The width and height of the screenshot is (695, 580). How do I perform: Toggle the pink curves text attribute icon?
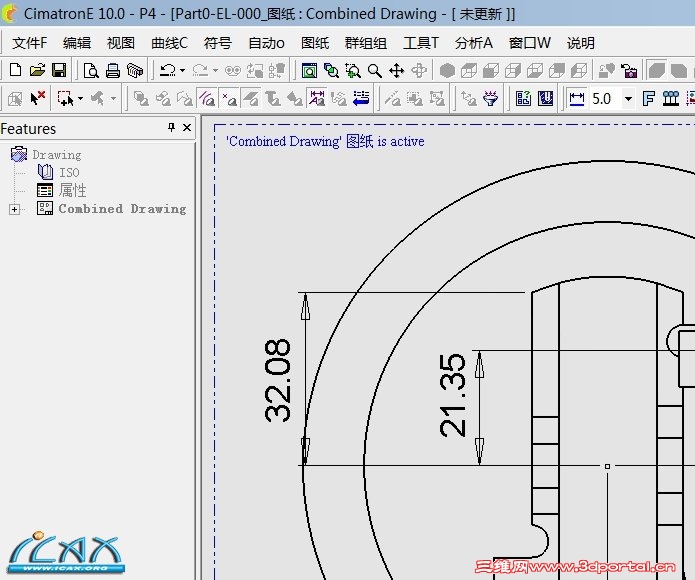point(207,98)
